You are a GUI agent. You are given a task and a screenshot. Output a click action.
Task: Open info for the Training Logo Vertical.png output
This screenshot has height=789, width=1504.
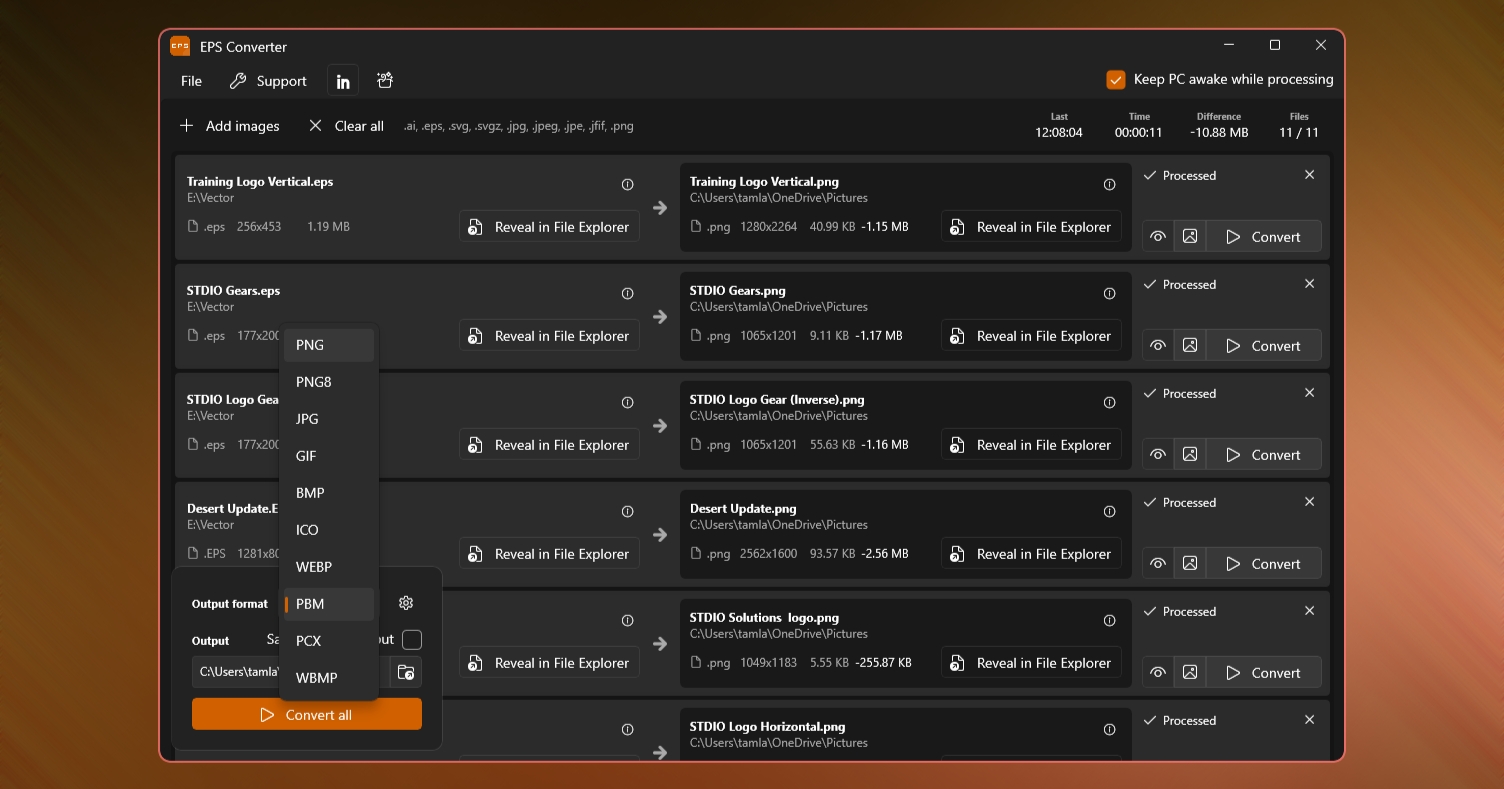coord(1109,184)
